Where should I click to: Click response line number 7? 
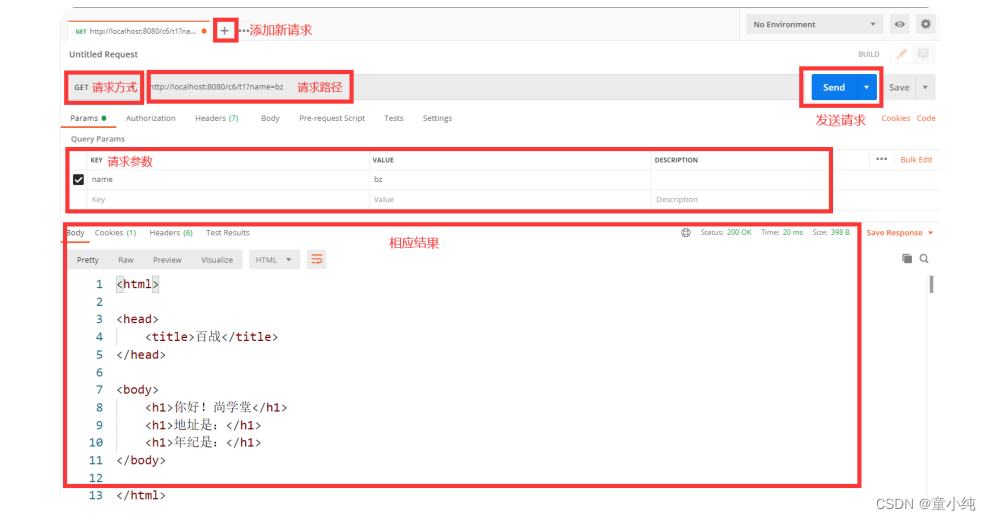coord(99,390)
